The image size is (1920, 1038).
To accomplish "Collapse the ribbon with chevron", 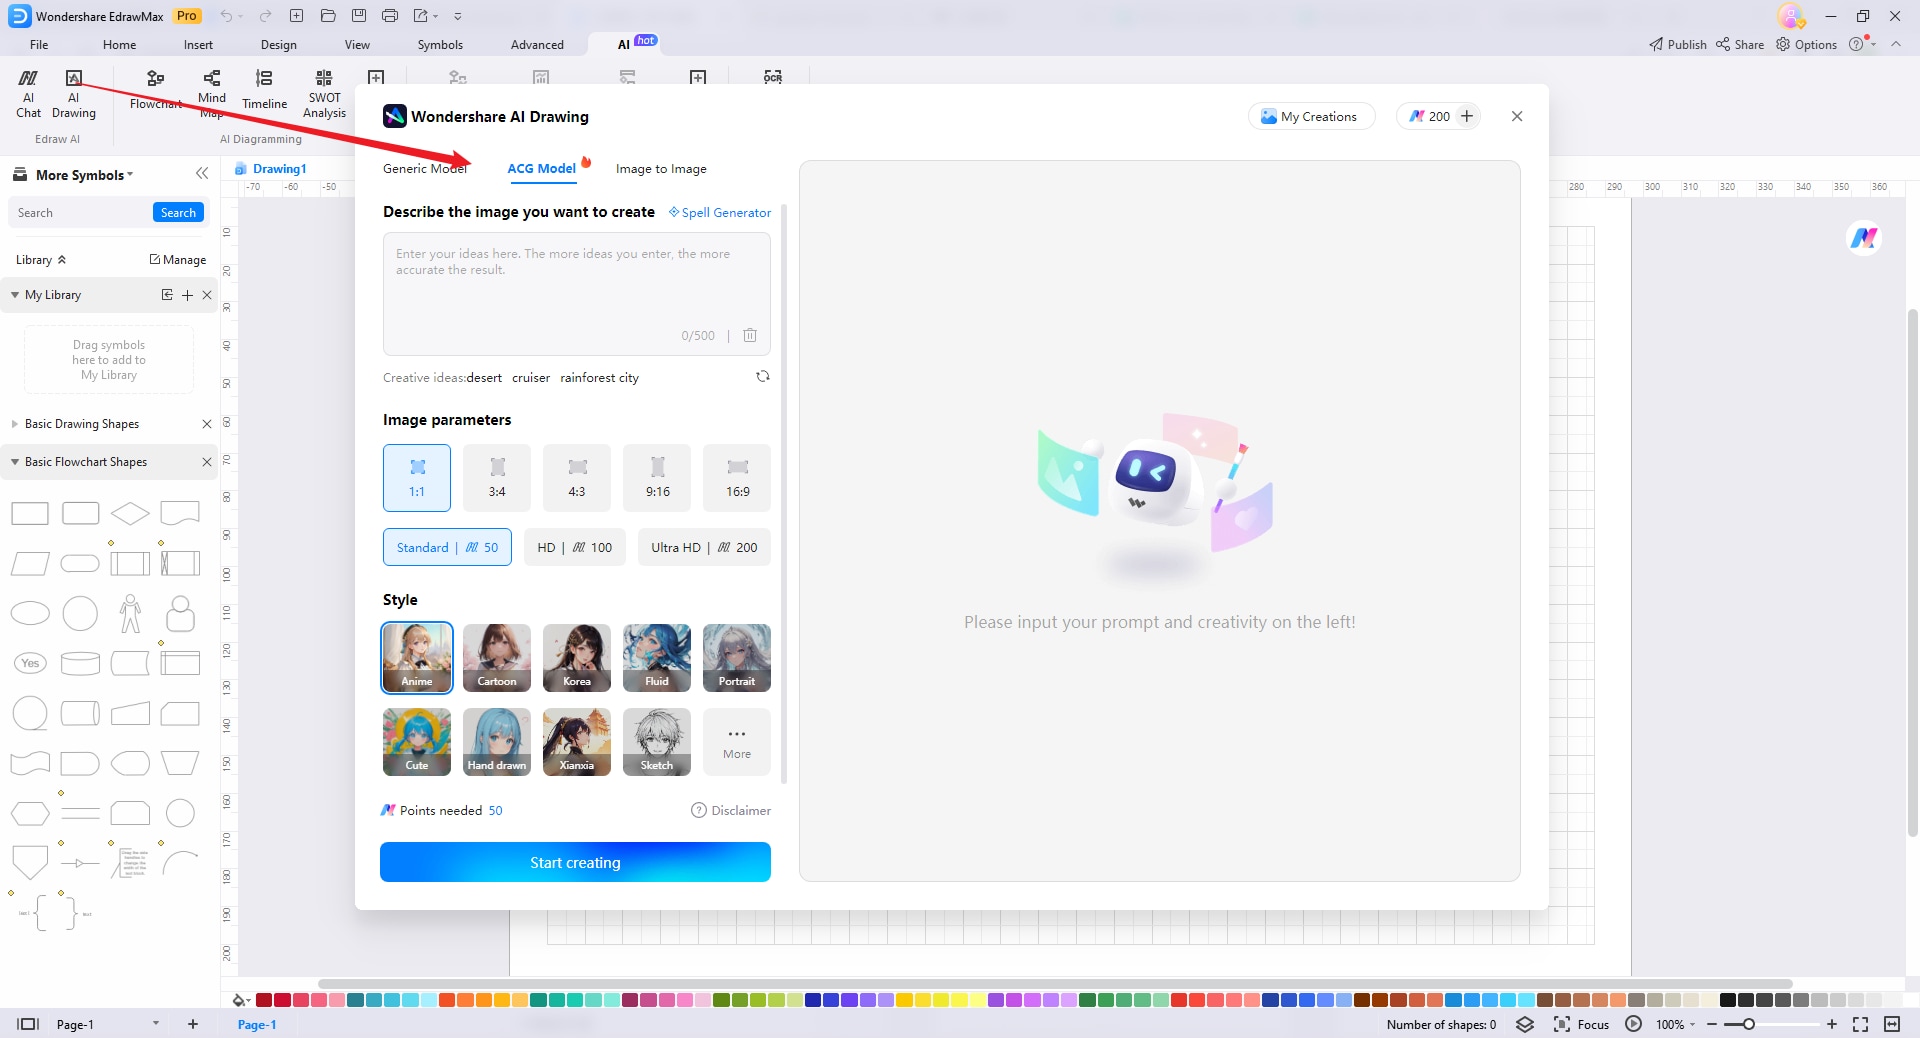I will coord(1896,44).
